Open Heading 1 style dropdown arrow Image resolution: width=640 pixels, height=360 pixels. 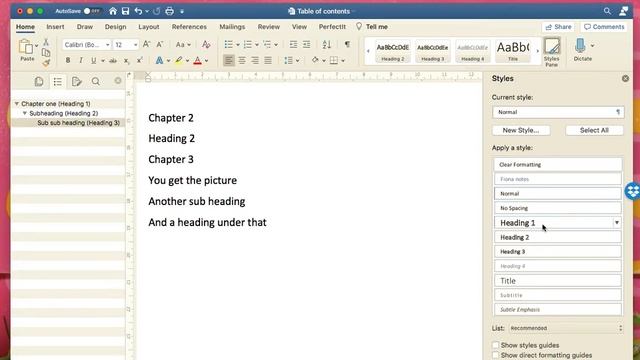coord(617,223)
